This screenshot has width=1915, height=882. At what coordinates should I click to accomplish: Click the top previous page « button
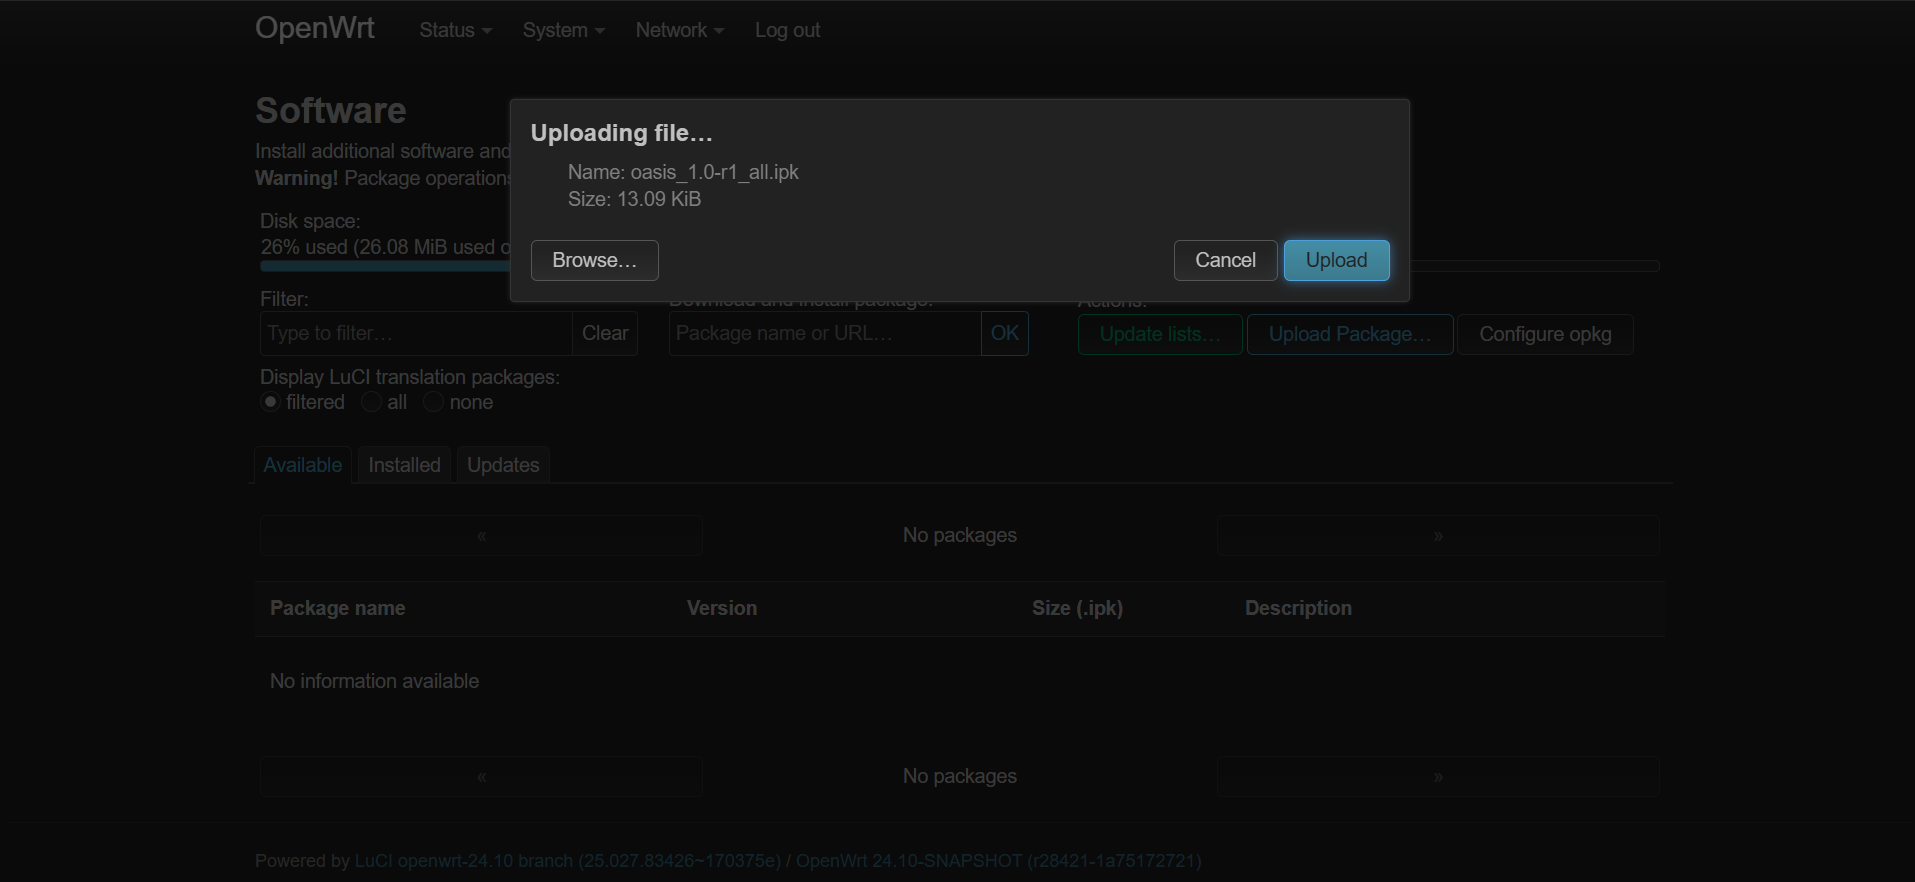tap(481, 535)
